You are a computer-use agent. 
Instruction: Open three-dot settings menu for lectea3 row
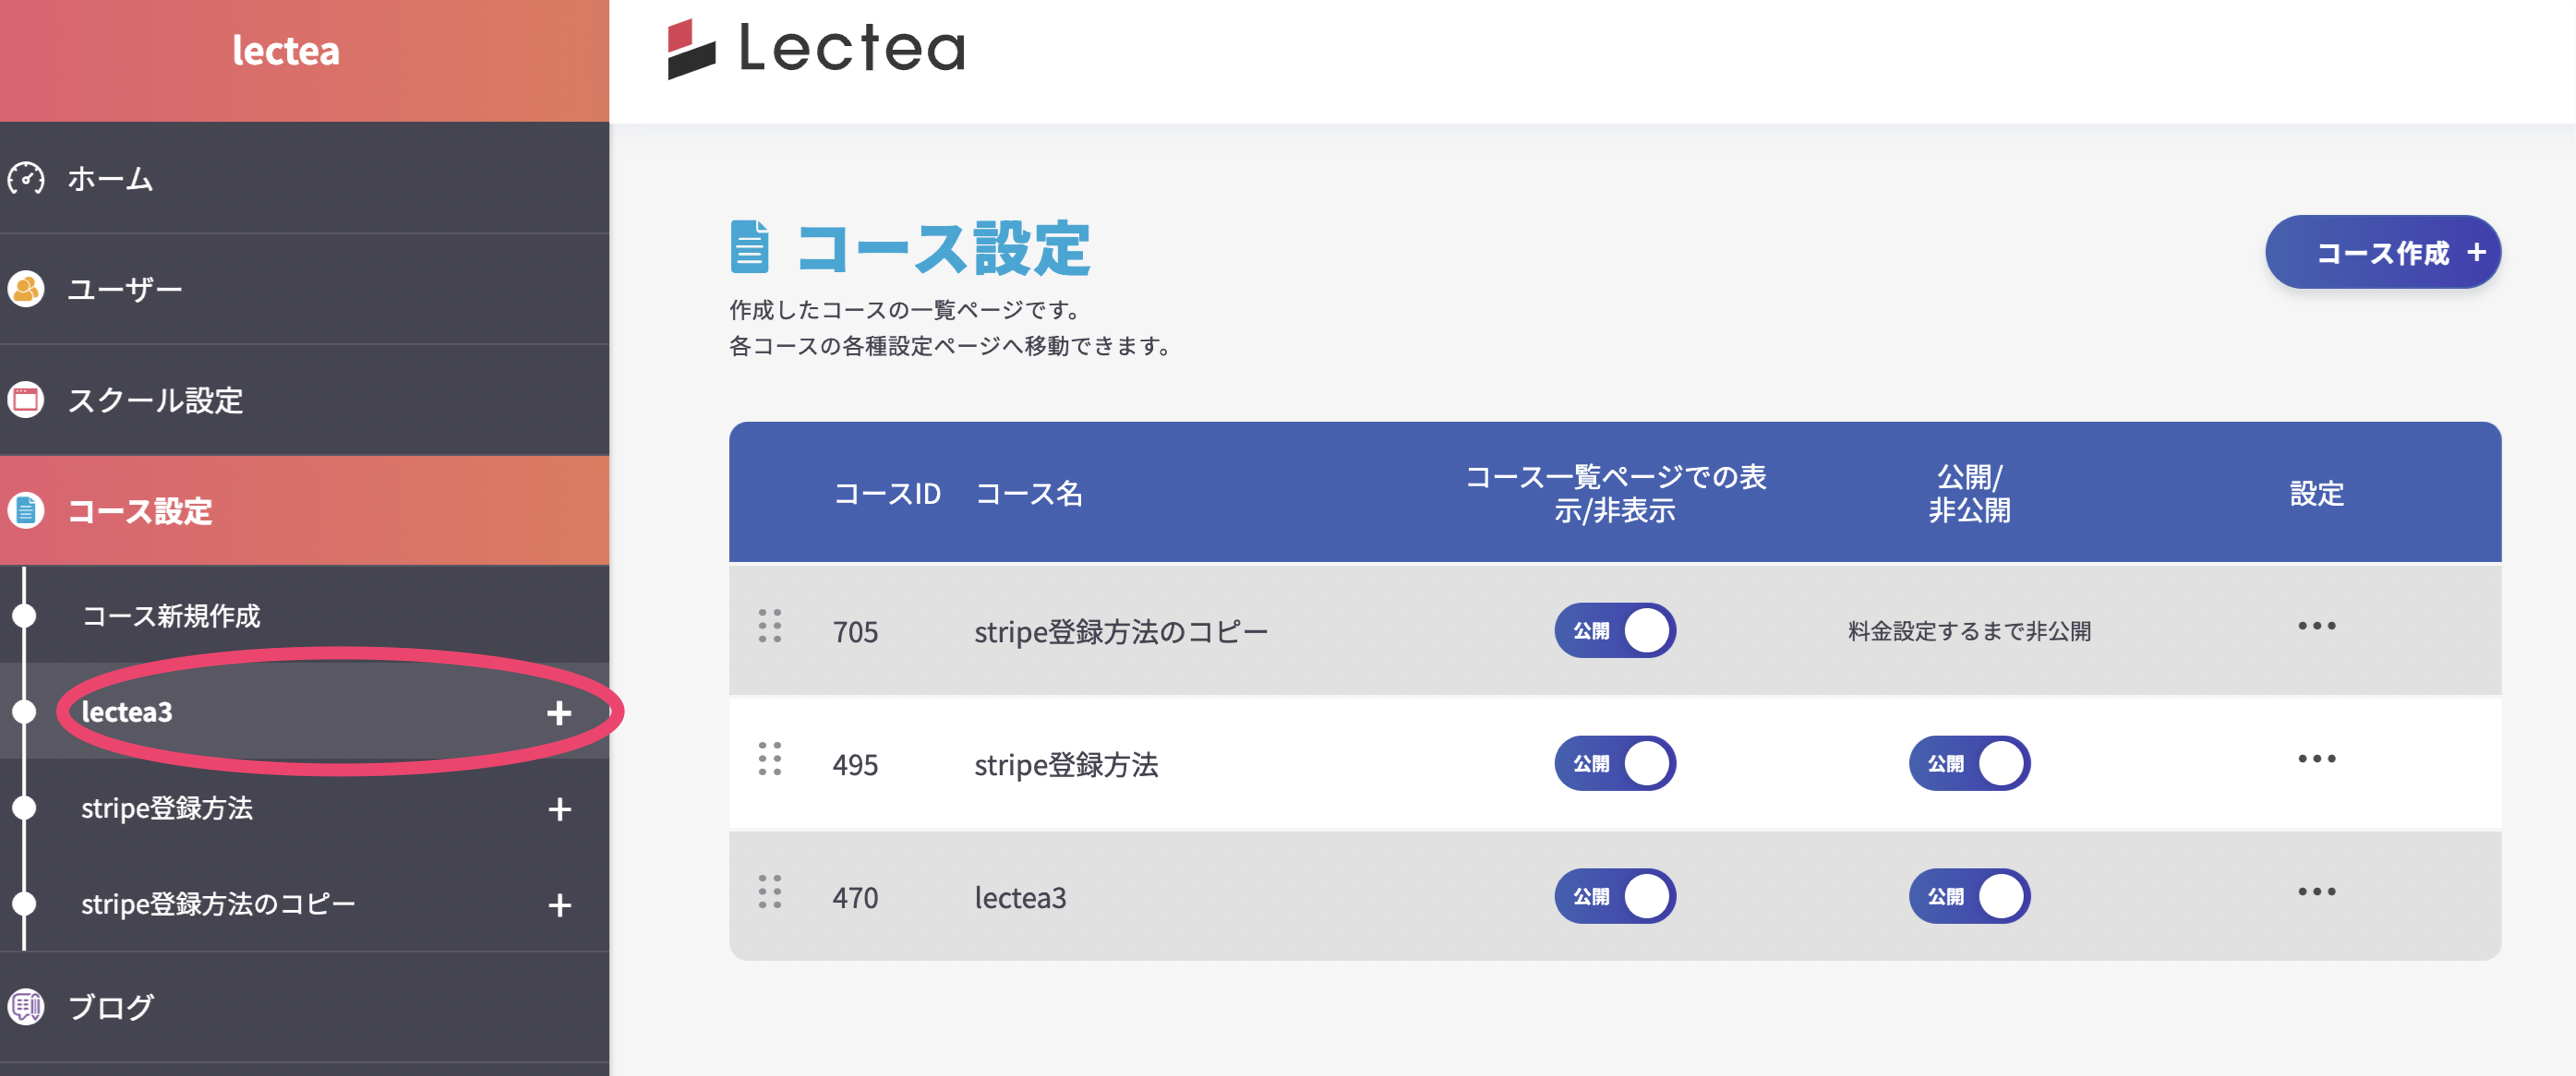pyautogui.click(x=2316, y=892)
